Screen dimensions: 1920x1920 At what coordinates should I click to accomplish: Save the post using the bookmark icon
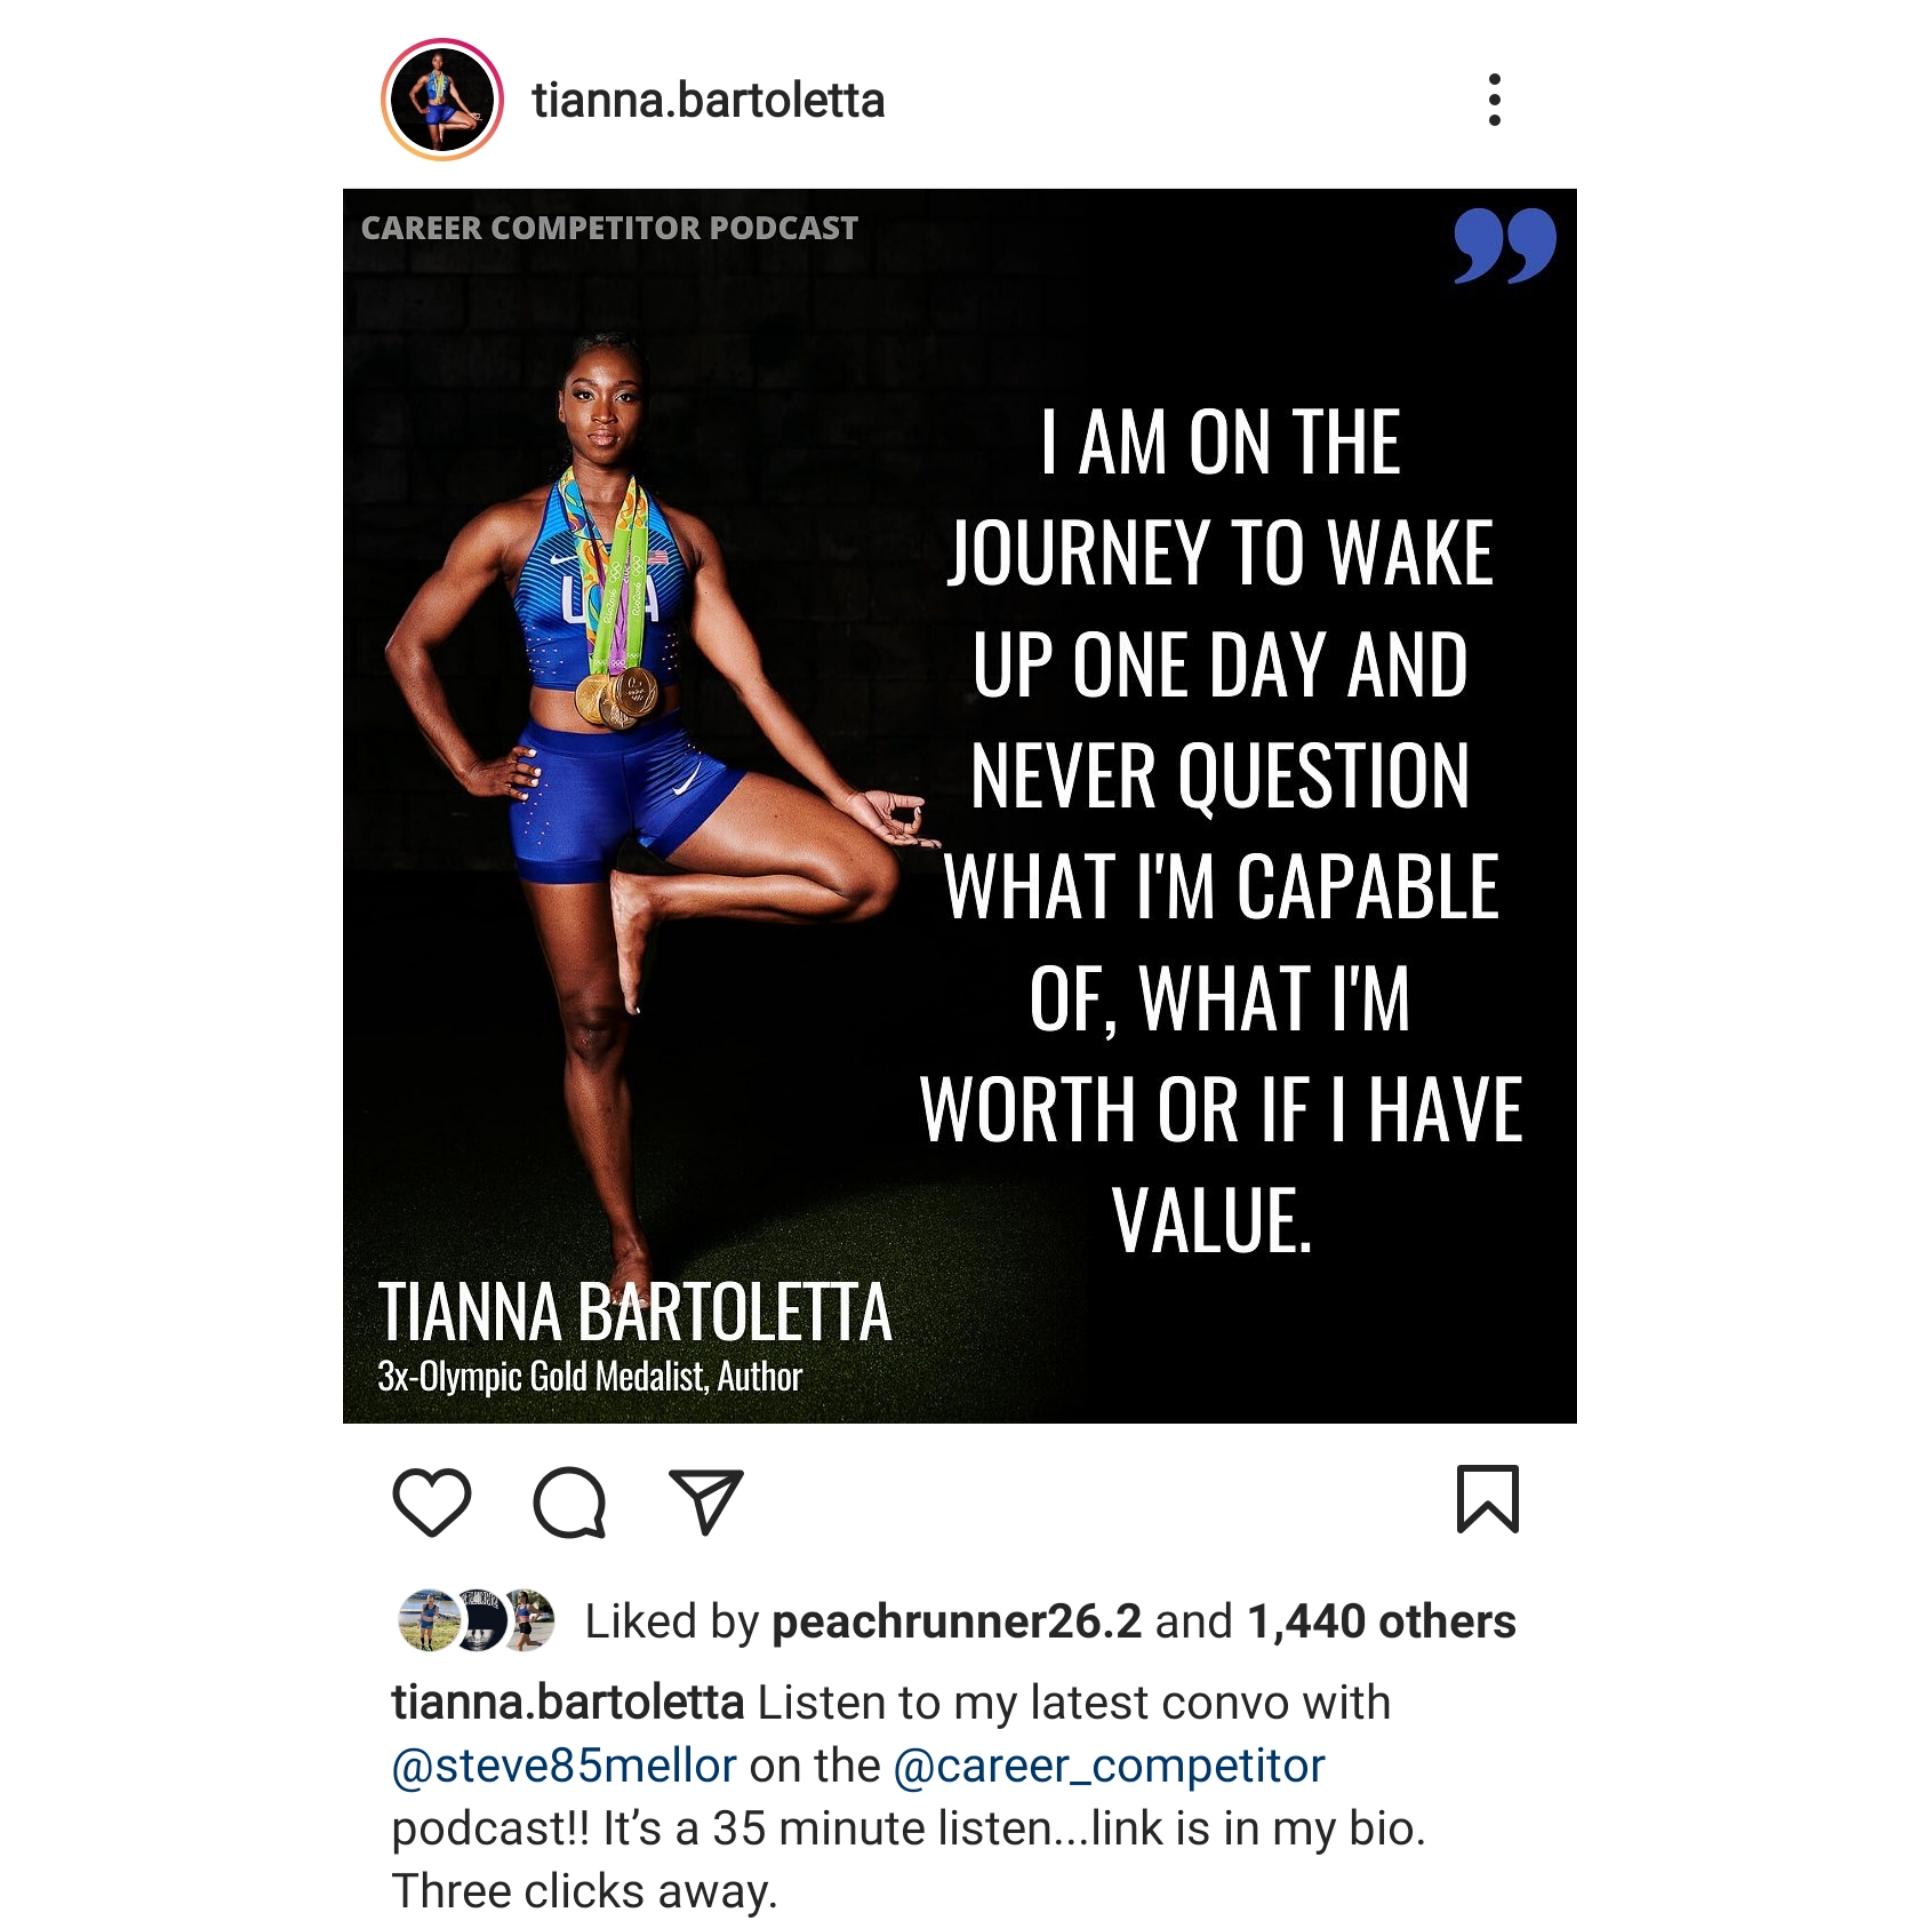tap(1488, 1499)
